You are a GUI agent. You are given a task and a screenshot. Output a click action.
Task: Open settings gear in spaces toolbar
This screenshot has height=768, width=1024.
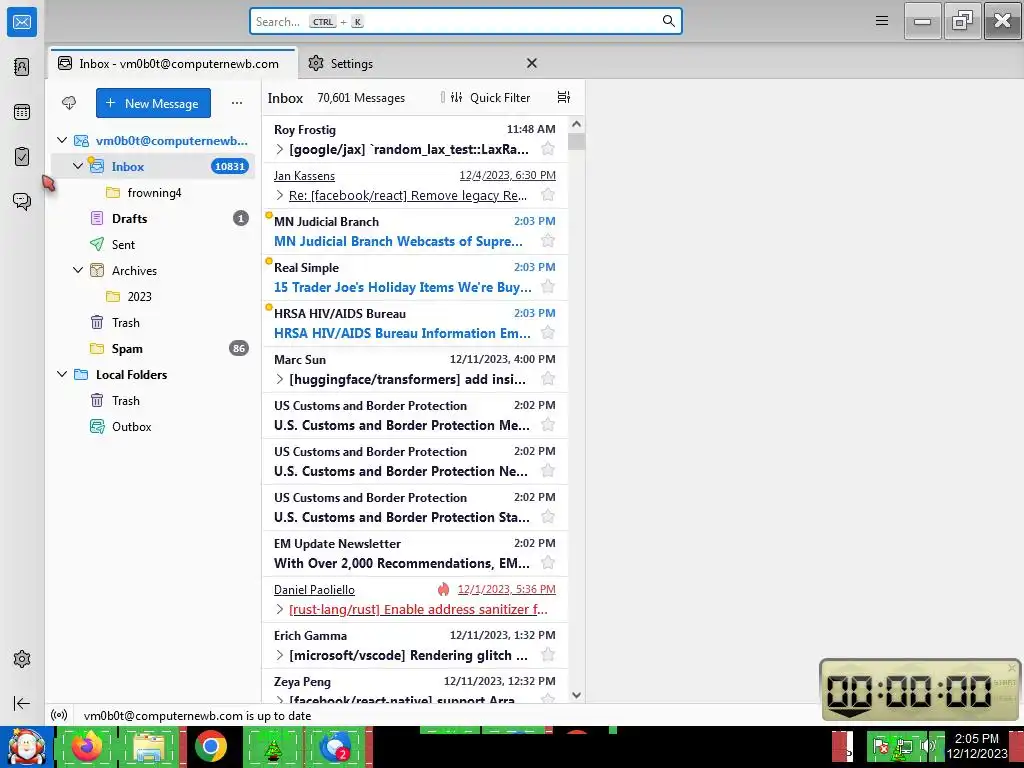pyautogui.click(x=22, y=659)
